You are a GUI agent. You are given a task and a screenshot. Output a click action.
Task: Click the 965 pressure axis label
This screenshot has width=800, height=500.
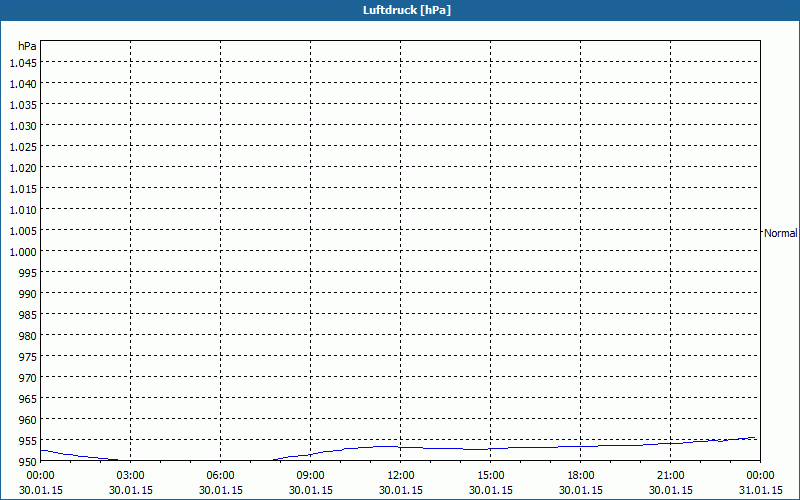pyautogui.click(x=29, y=398)
